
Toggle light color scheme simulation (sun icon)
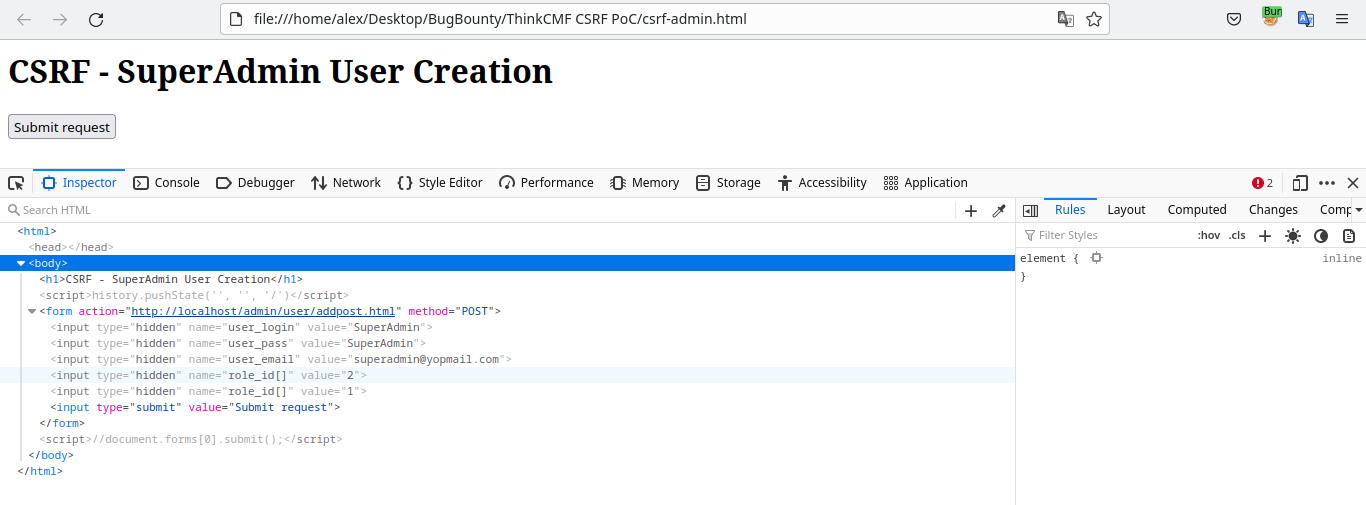click(1293, 236)
